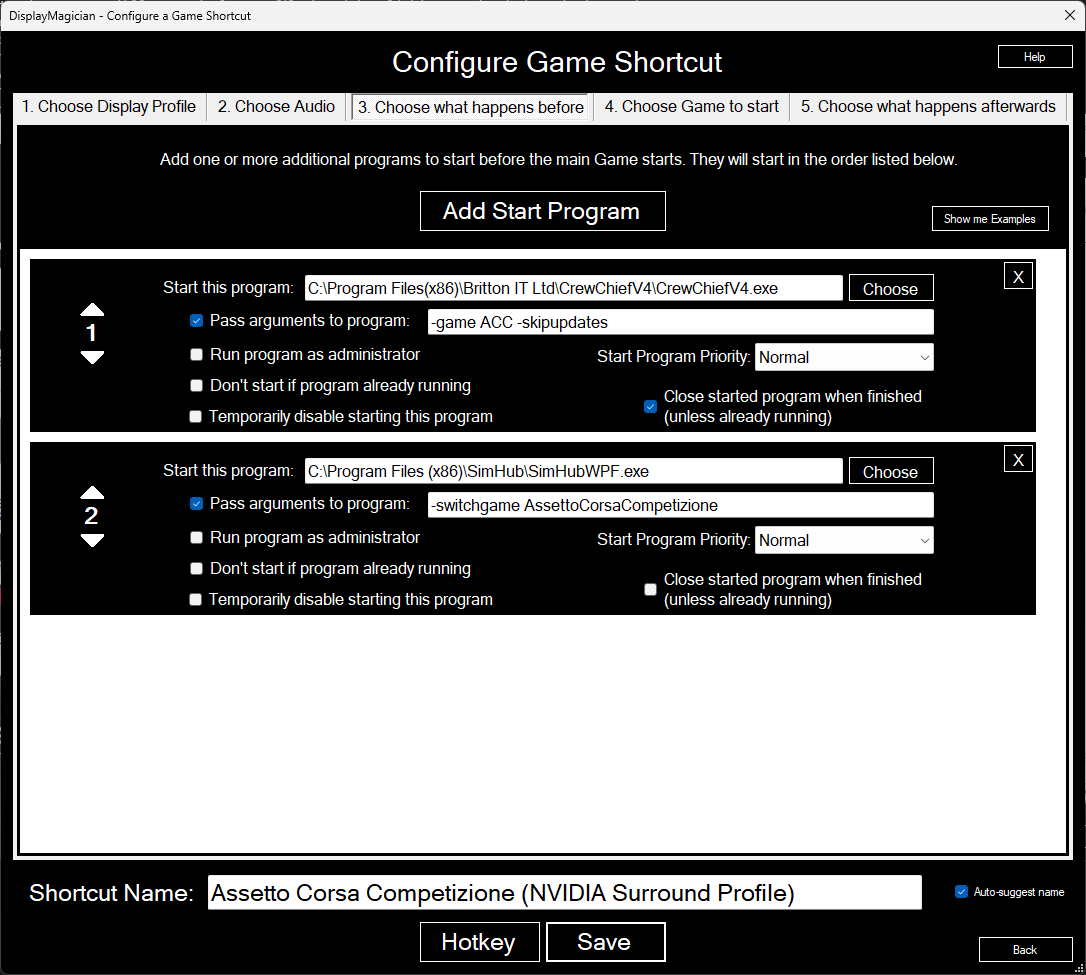Enable Don't start if running for SimHub
Screen dimensions: 1086x975
coord(197,569)
